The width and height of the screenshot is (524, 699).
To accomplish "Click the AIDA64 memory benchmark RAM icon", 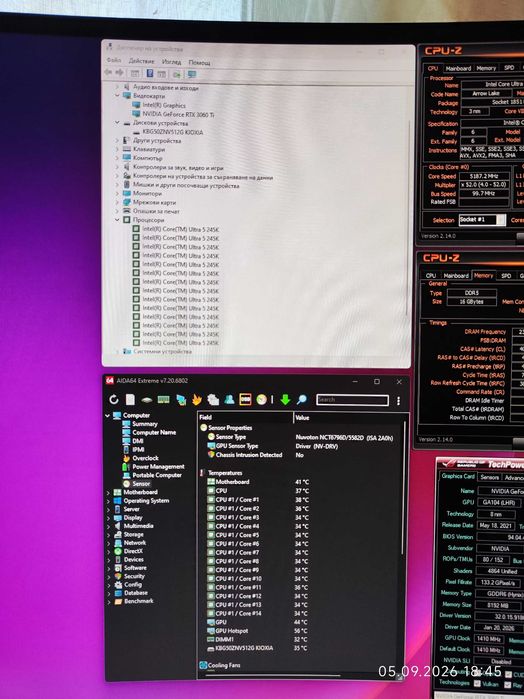I will click(163, 399).
